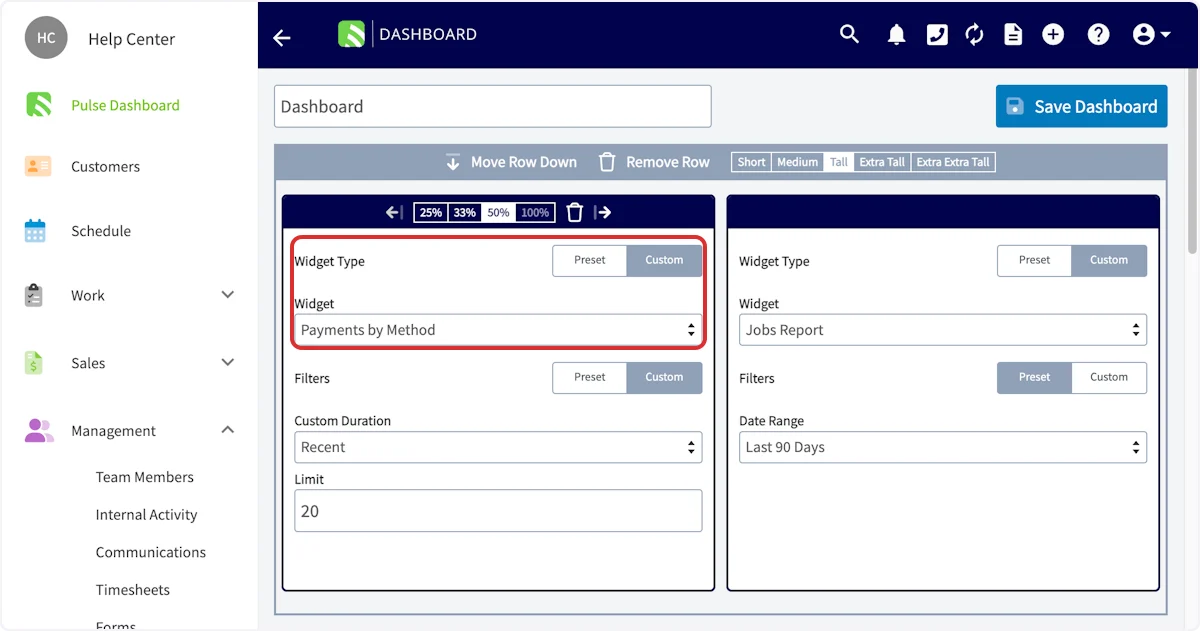
Task: Select Preset widget type in Payments widget
Action: (590, 260)
